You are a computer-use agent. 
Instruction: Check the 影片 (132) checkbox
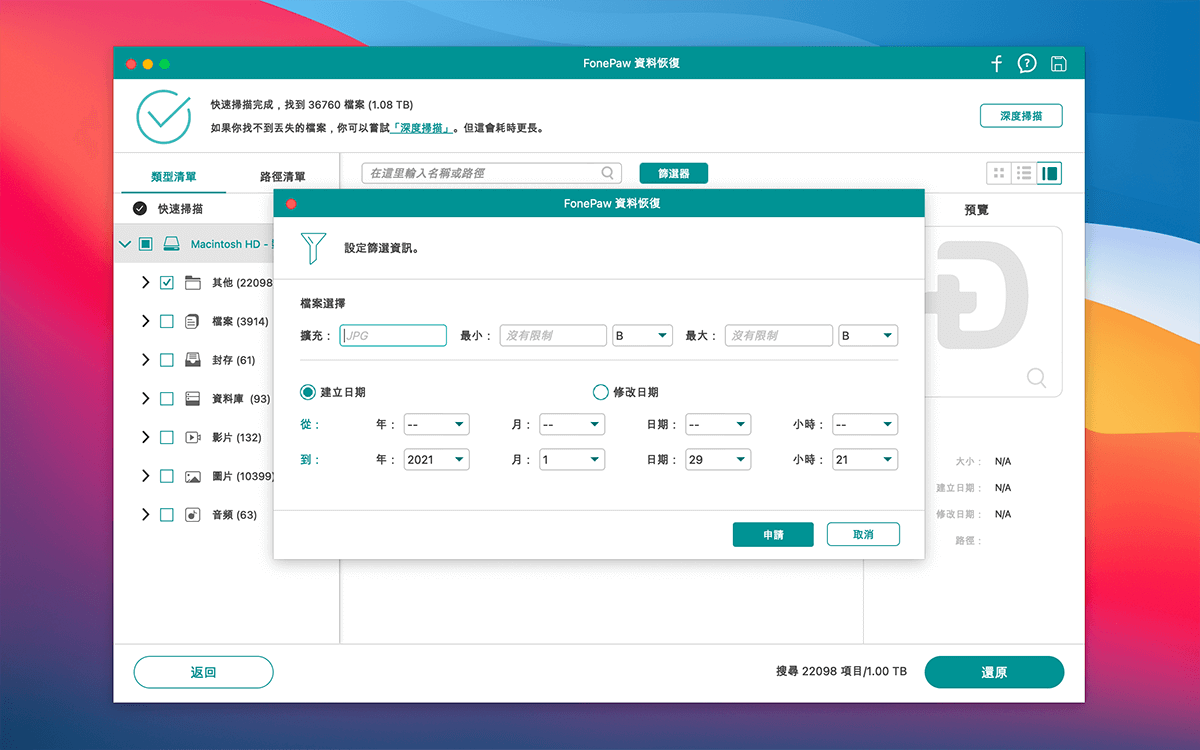coord(167,437)
